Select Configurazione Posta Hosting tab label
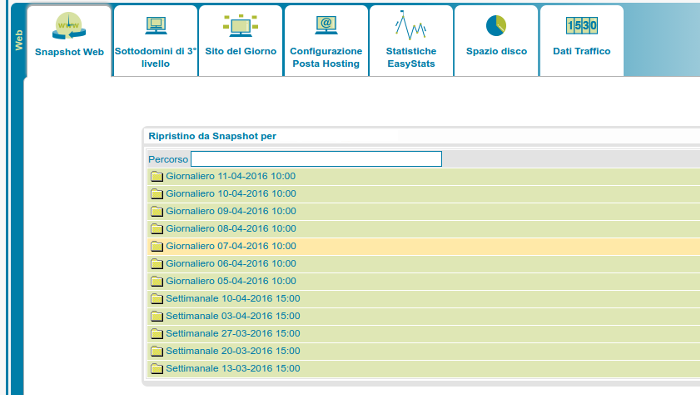The image size is (700, 395). pos(326,57)
